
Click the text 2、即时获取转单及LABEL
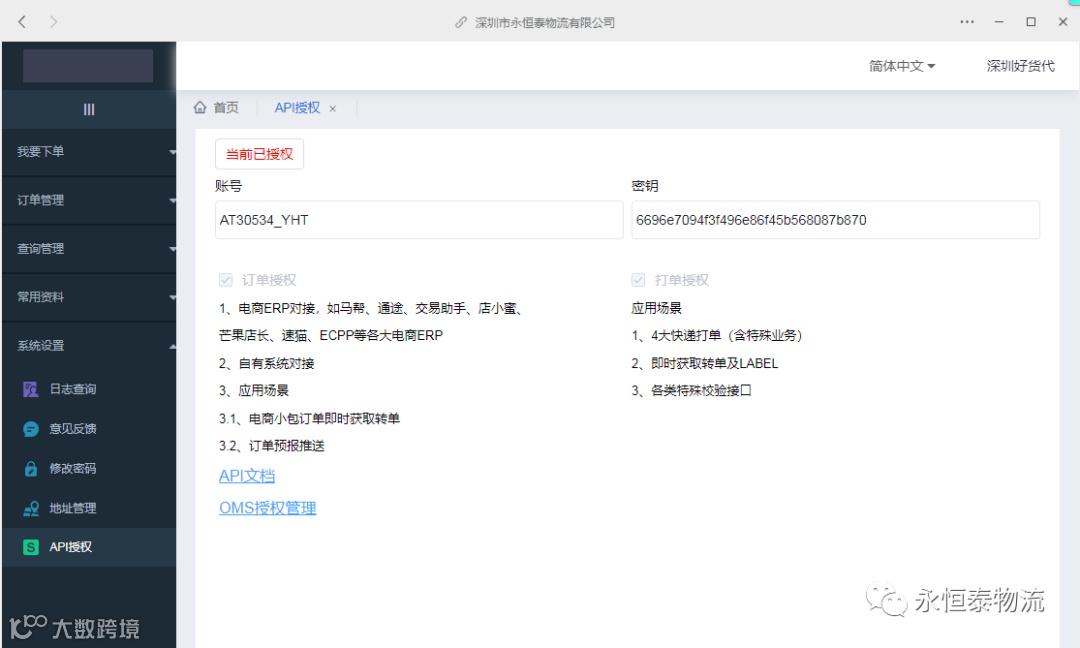(x=705, y=364)
